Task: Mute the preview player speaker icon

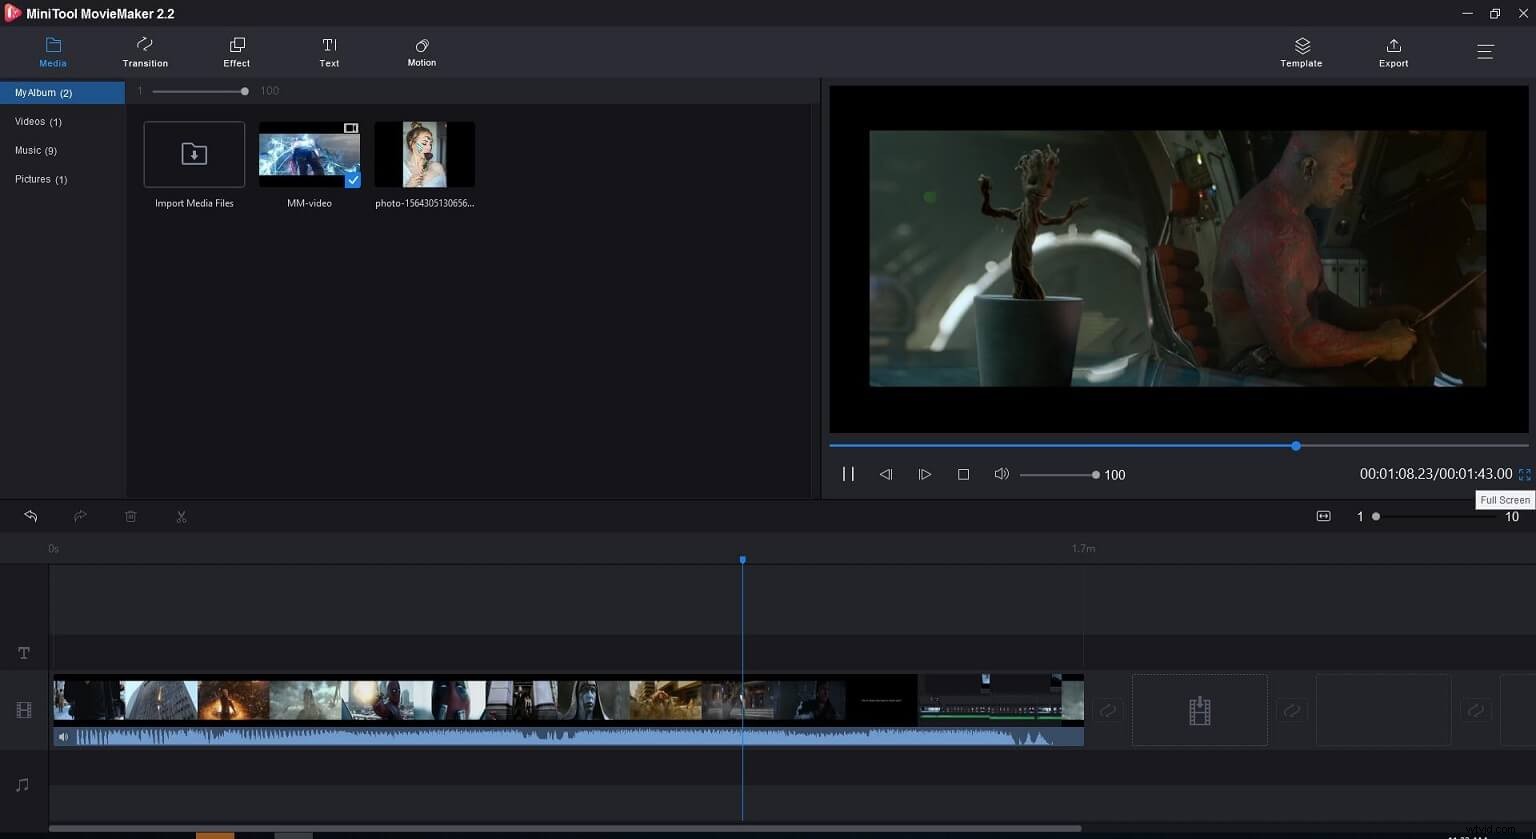Action: click(x=1001, y=474)
